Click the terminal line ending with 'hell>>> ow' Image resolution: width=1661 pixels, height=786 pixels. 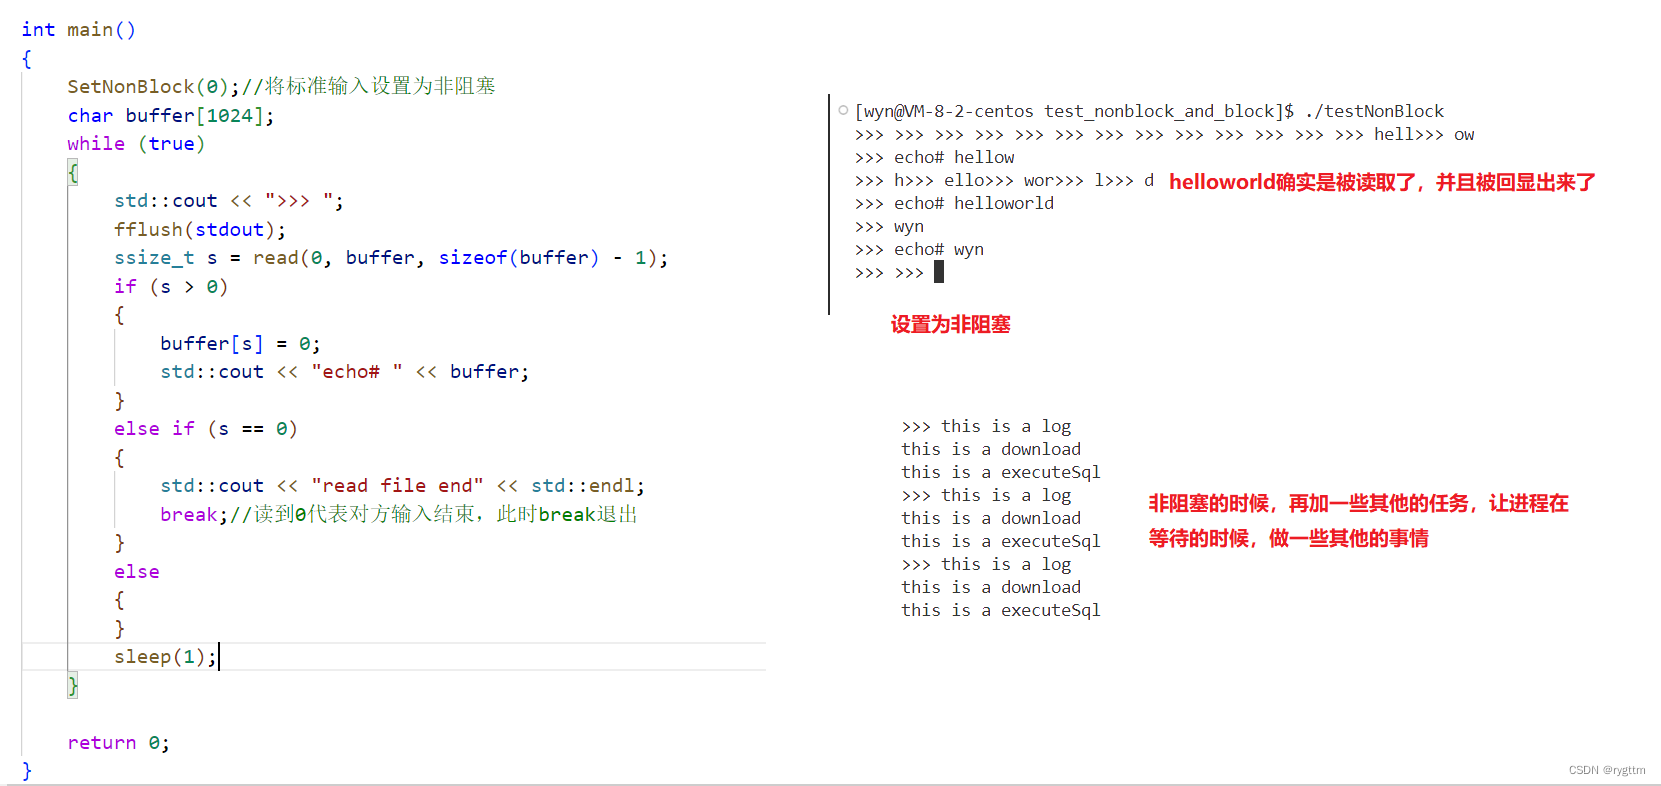[x=1164, y=135]
